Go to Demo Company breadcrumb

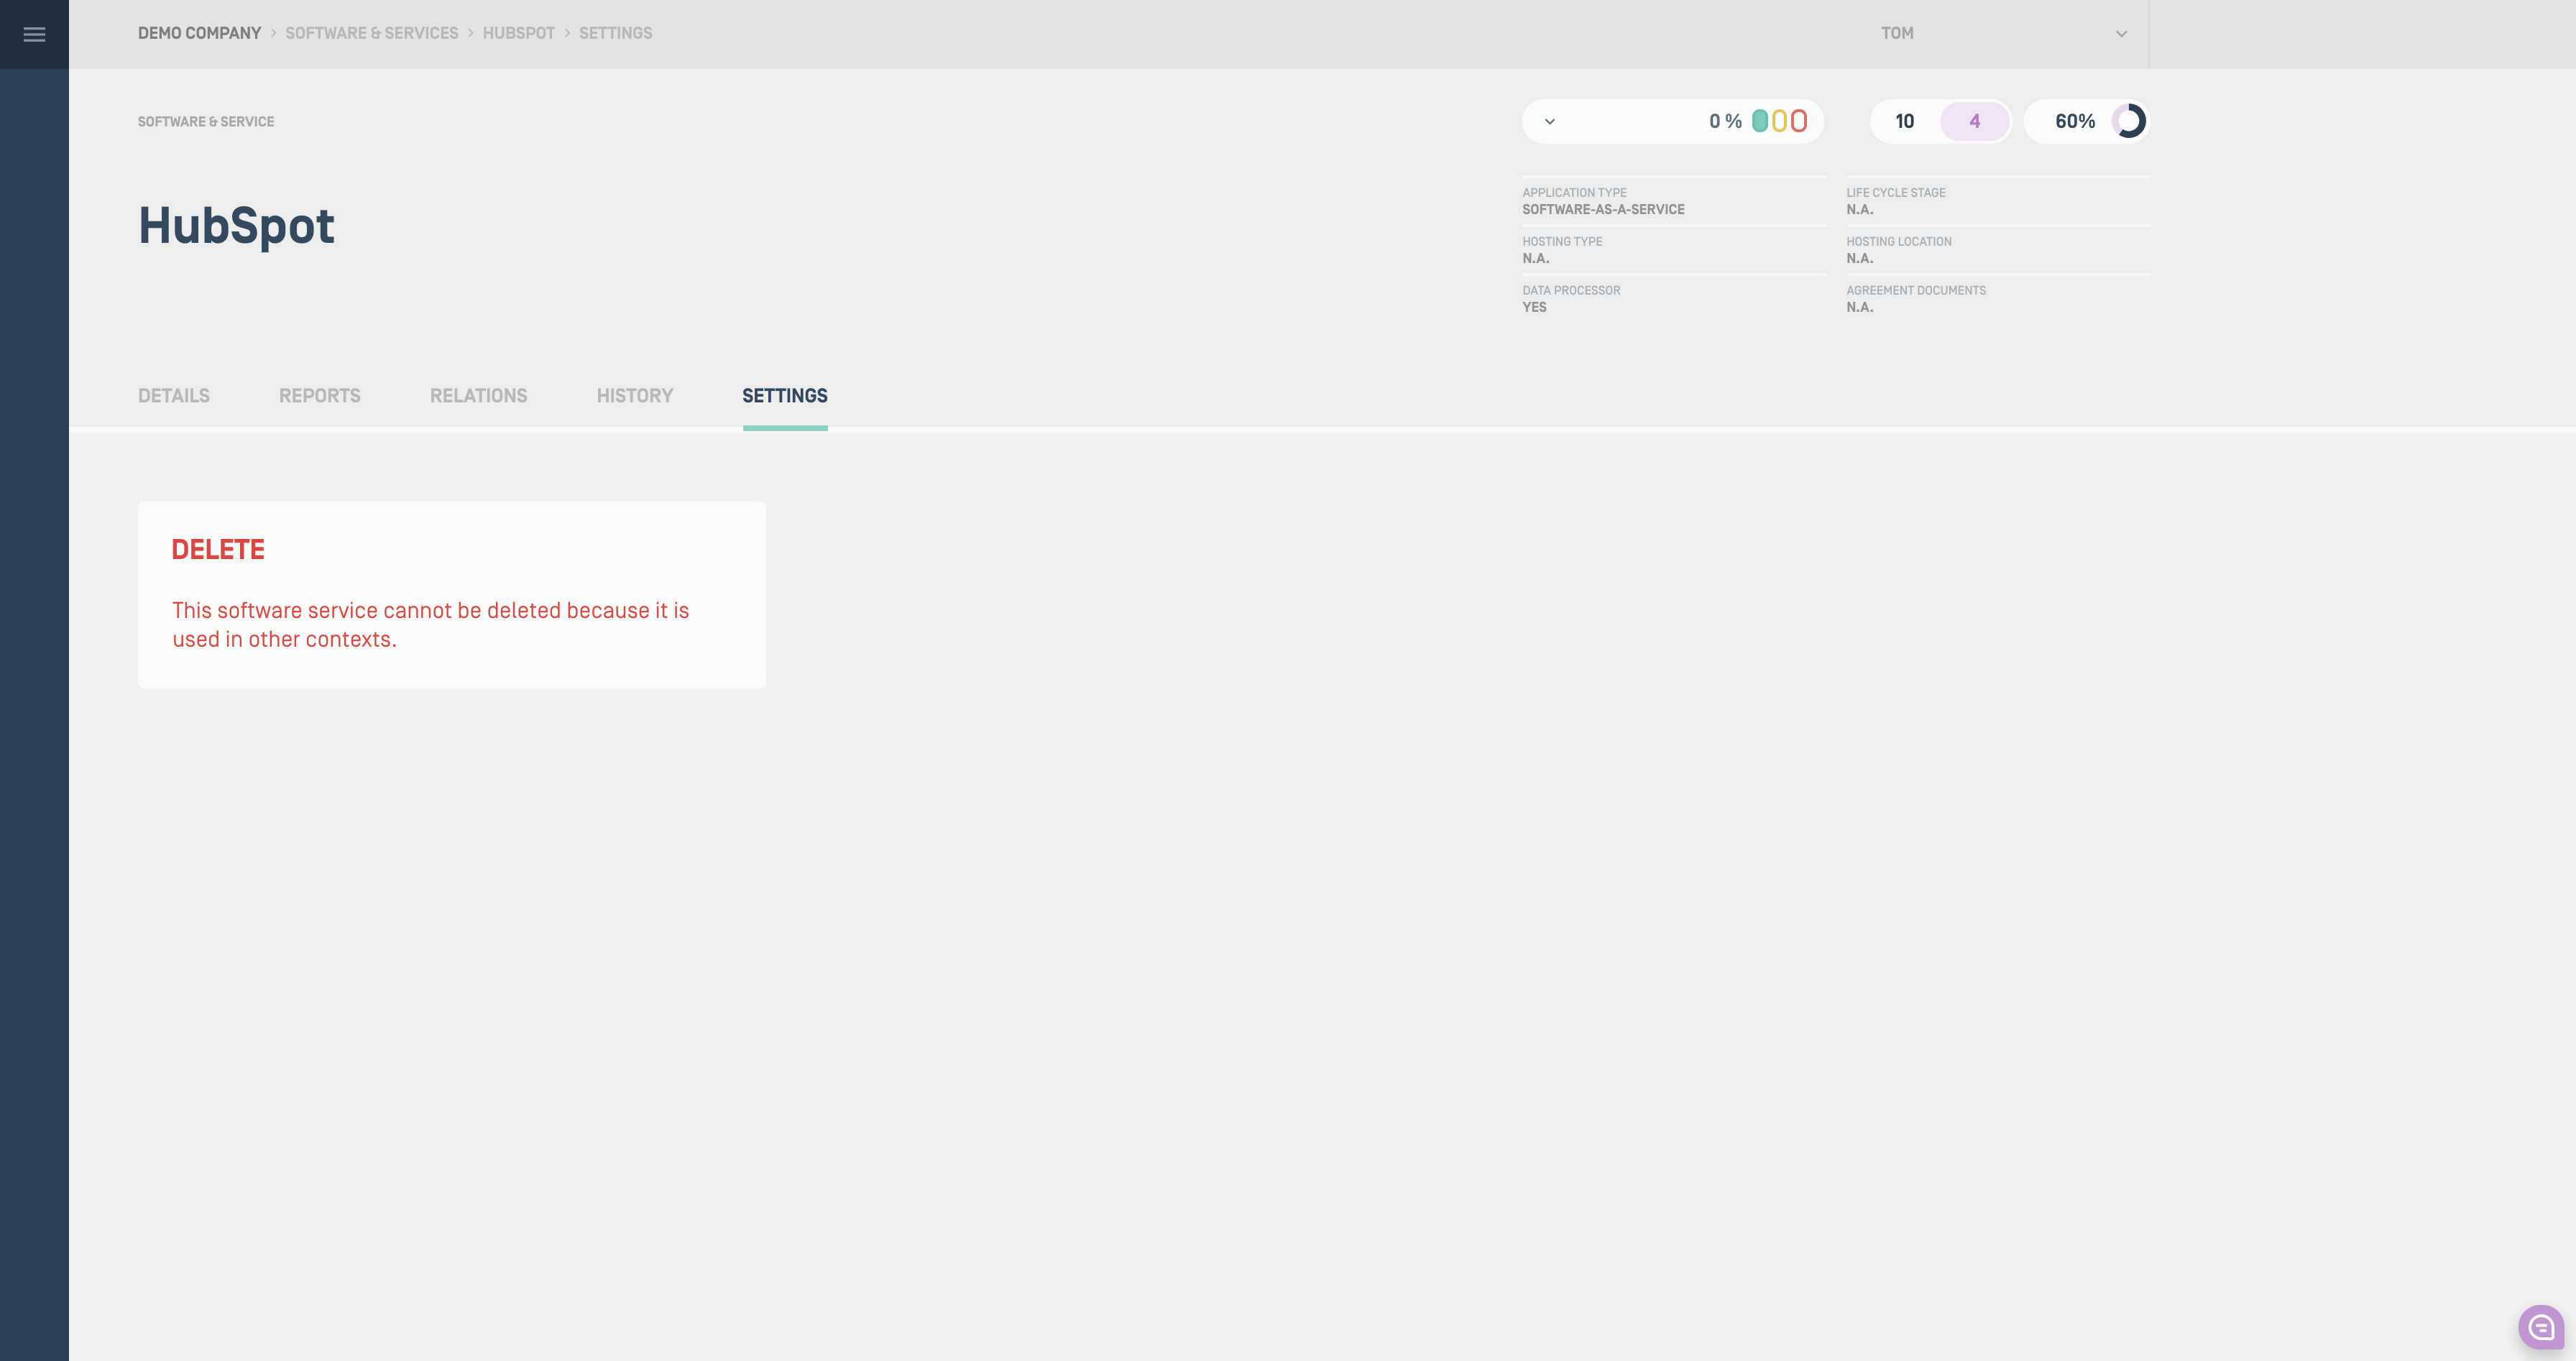(x=199, y=33)
